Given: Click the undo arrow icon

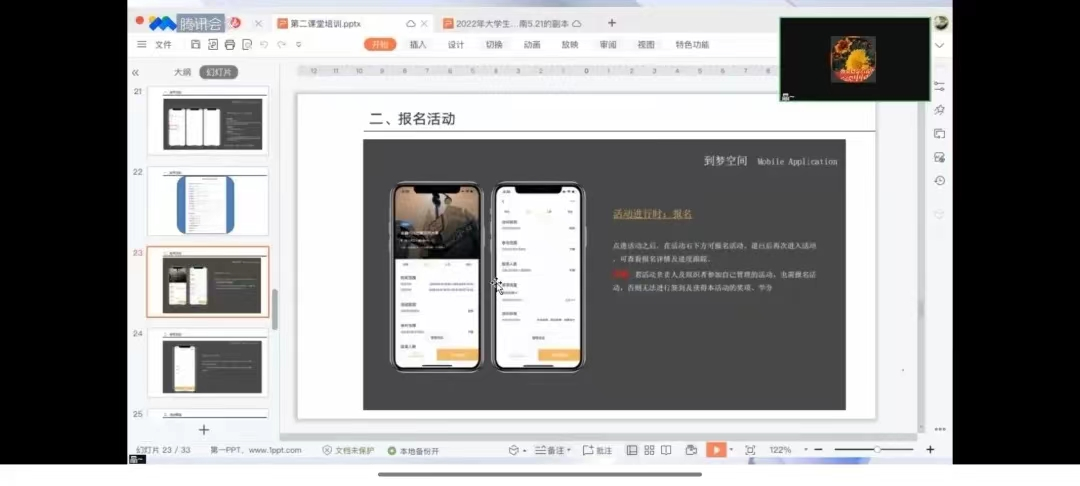Looking at the screenshot, I should pos(264,45).
